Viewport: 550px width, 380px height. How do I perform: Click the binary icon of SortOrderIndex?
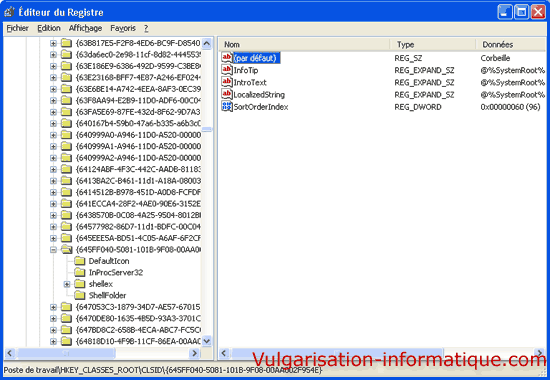[227, 106]
